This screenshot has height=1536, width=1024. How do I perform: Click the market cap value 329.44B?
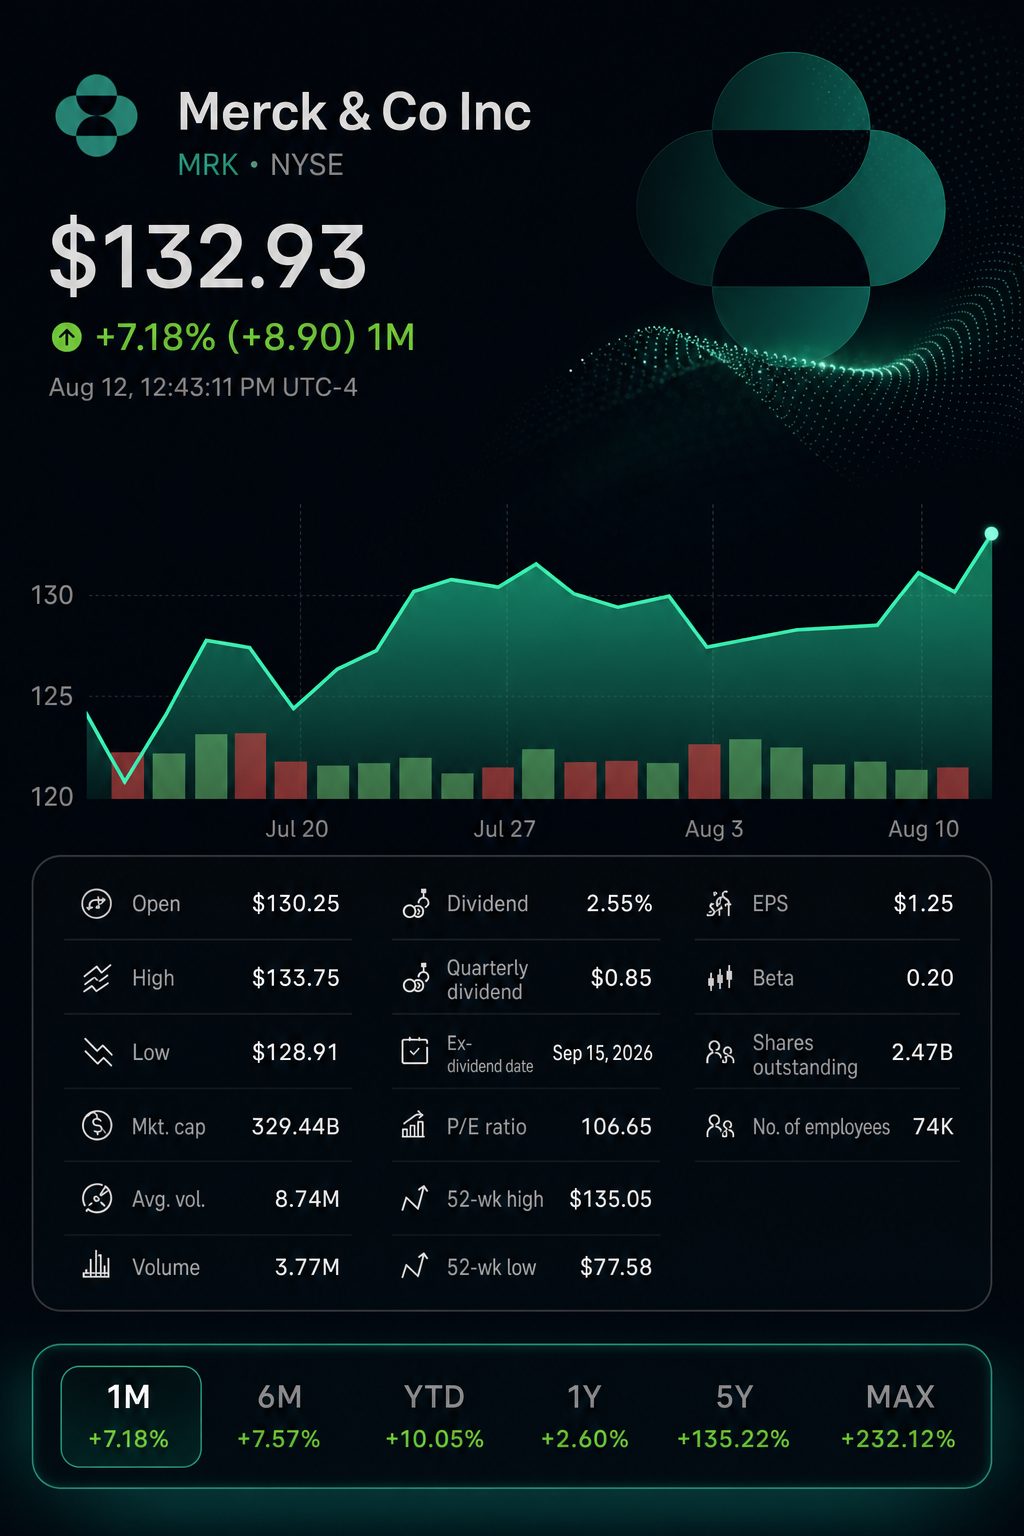pyautogui.click(x=296, y=1126)
